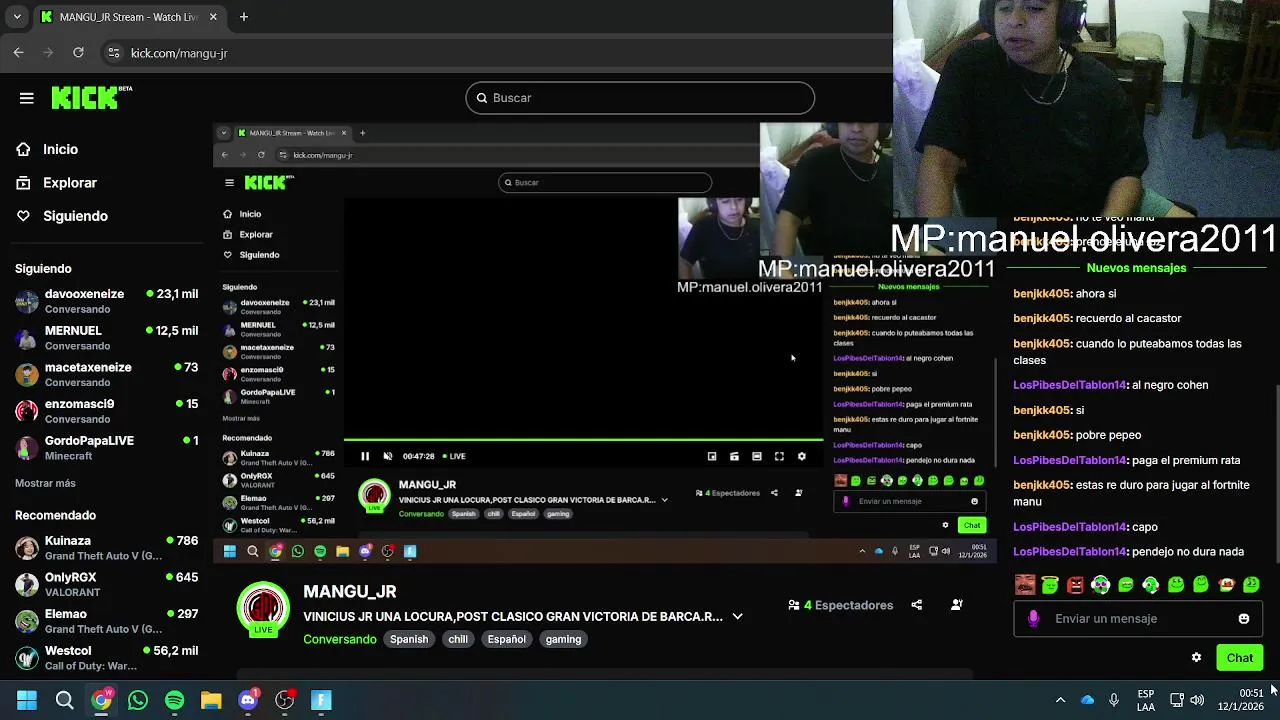1280x720 pixels.
Task: Open OBS Studio from taskbar
Action: coord(285,700)
